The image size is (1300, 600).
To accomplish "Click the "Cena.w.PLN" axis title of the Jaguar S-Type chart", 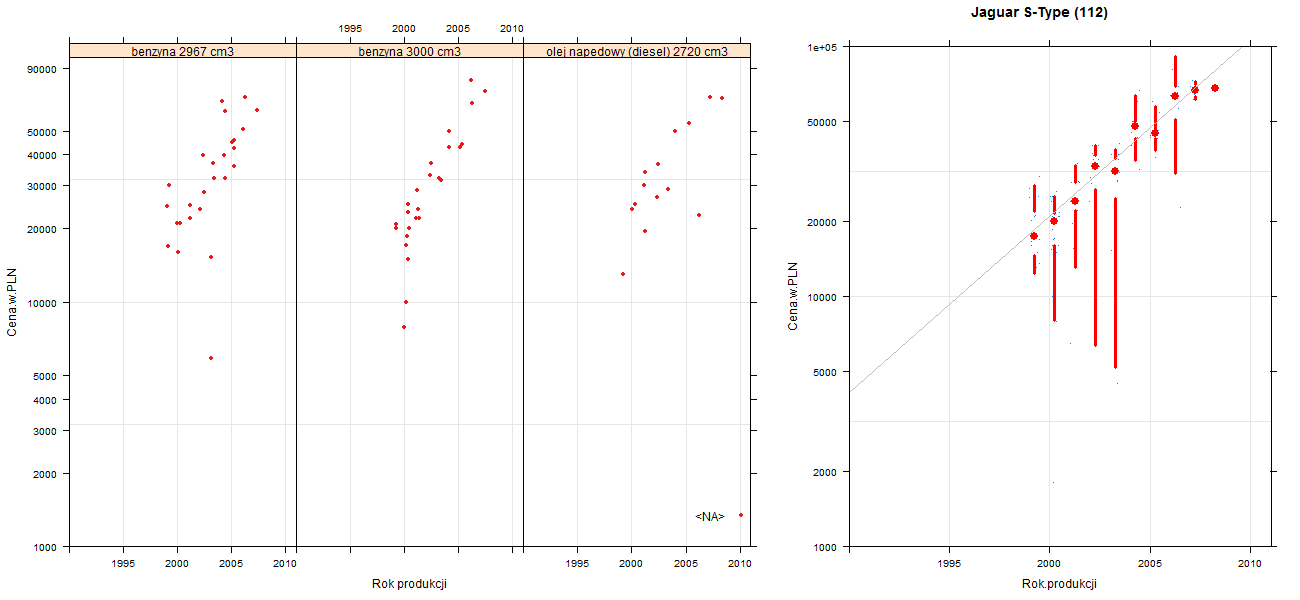I will (x=793, y=296).
